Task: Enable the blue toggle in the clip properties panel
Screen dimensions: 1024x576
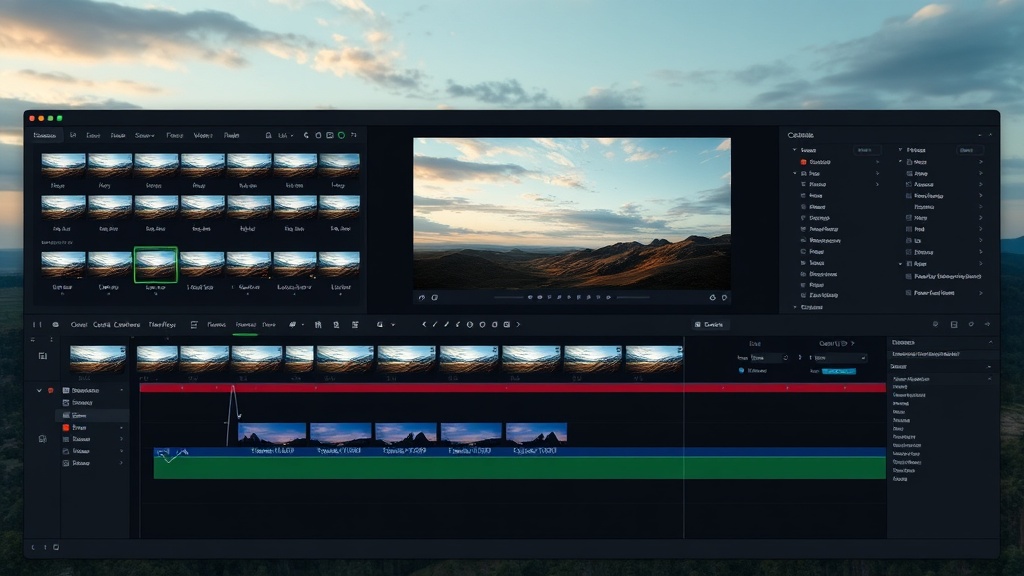Action: 839,371
